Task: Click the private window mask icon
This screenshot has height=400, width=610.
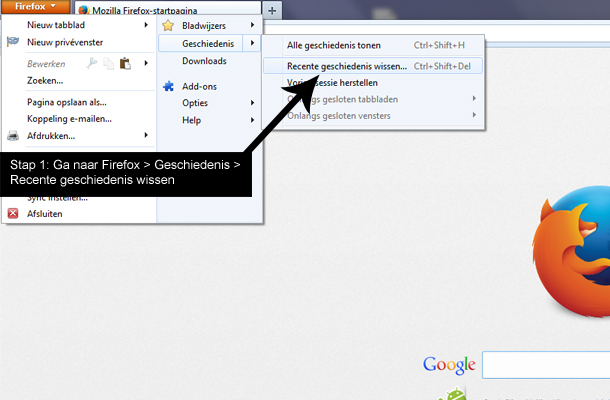Action: click(13, 41)
